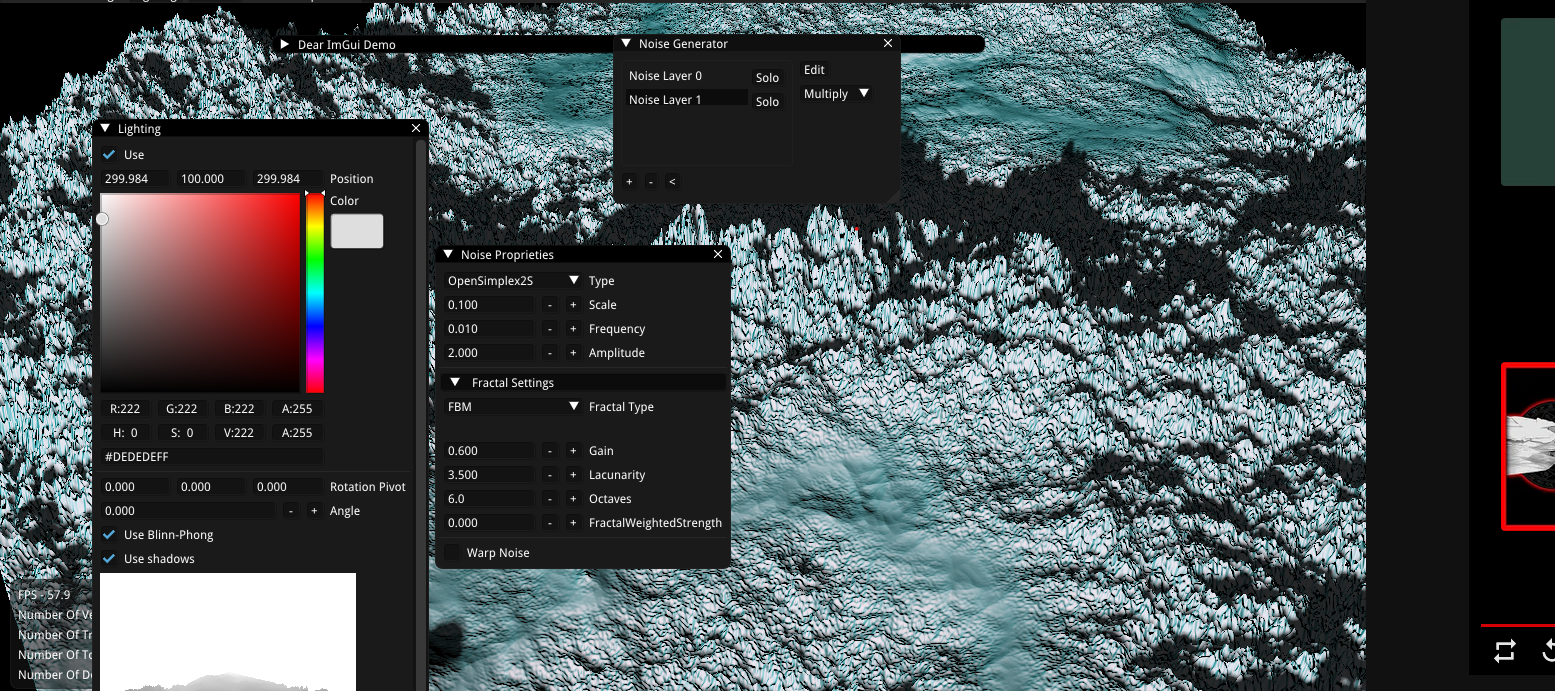
Task: Click the Frequency value field 0.010
Action: [489, 329]
